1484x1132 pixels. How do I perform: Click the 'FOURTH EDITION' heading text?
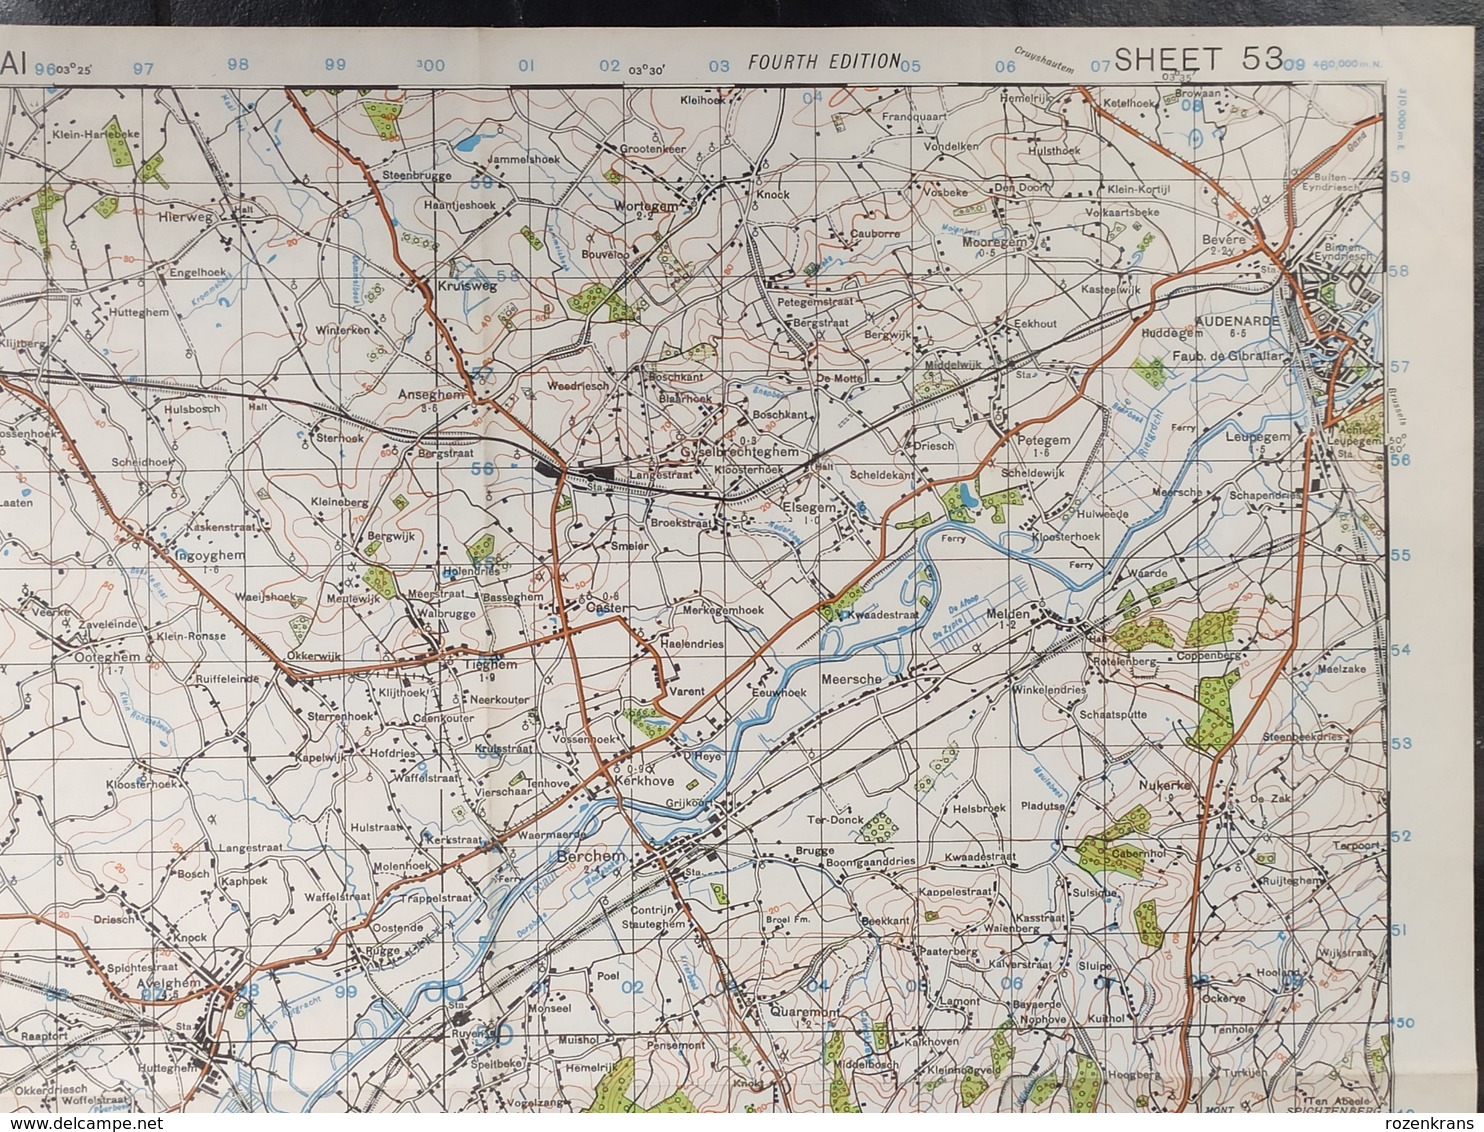[x=824, y=62]
